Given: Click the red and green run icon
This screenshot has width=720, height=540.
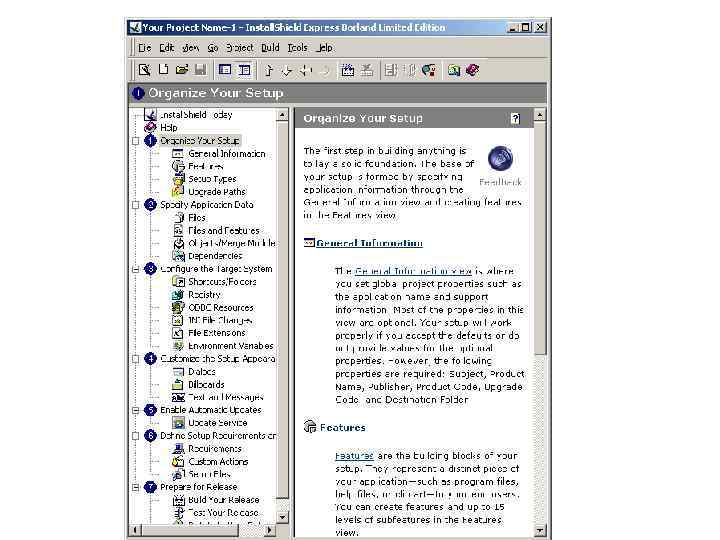Looking at the screenshot, I should pyautogui.click(x=429, y=70).
